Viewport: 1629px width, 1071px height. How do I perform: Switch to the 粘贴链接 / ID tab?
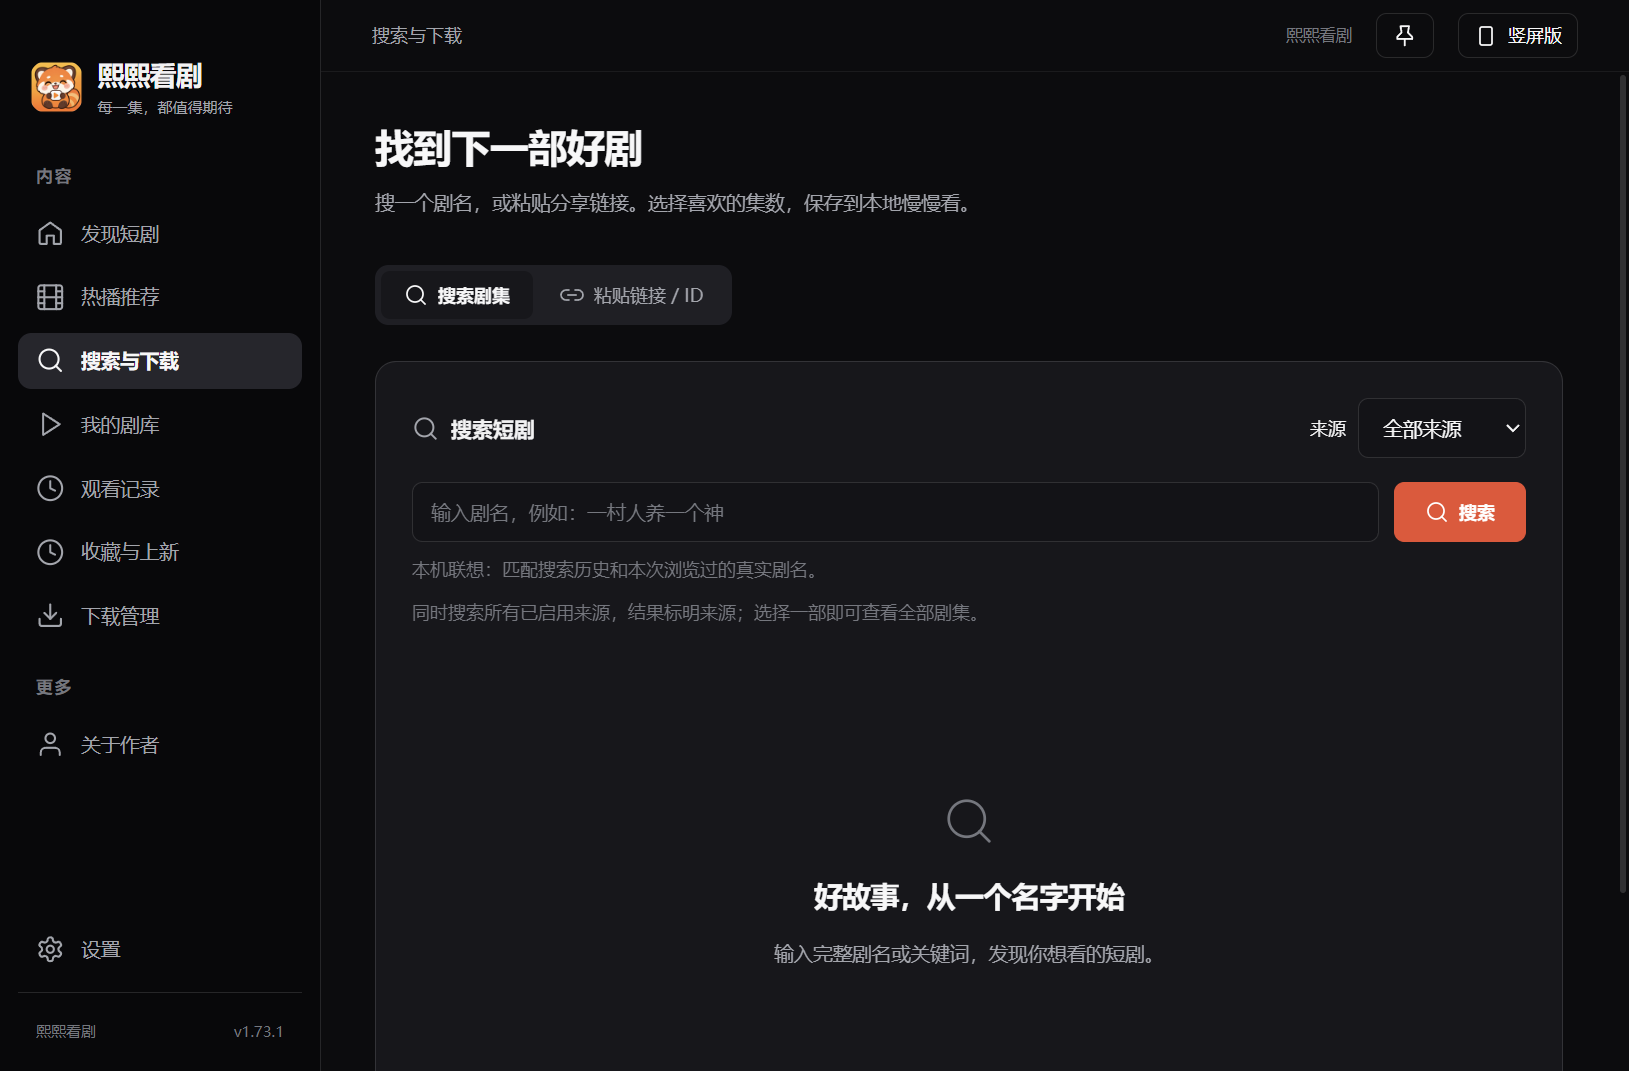(x=632, y=295)
